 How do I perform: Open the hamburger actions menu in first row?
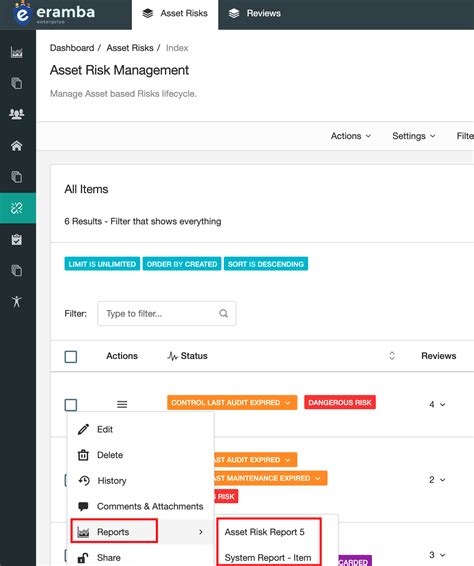pos(122,404)
